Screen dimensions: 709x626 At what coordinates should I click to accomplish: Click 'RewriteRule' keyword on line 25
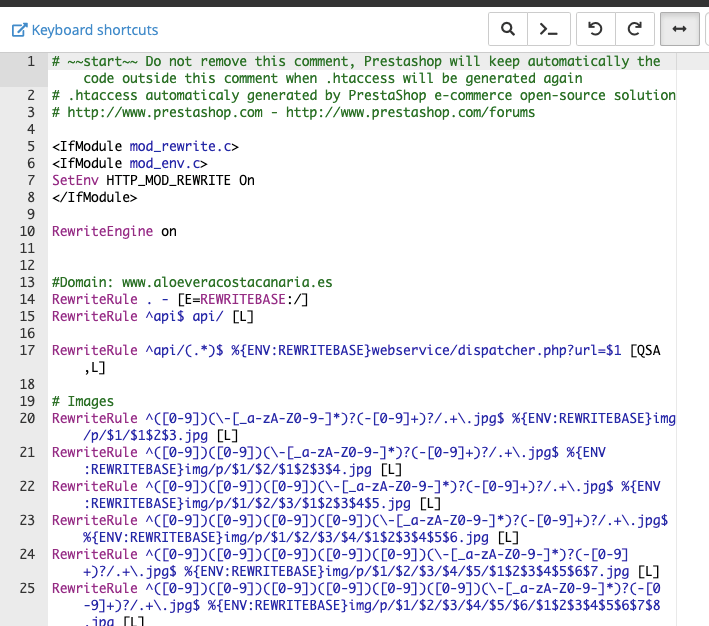(95, 588)
